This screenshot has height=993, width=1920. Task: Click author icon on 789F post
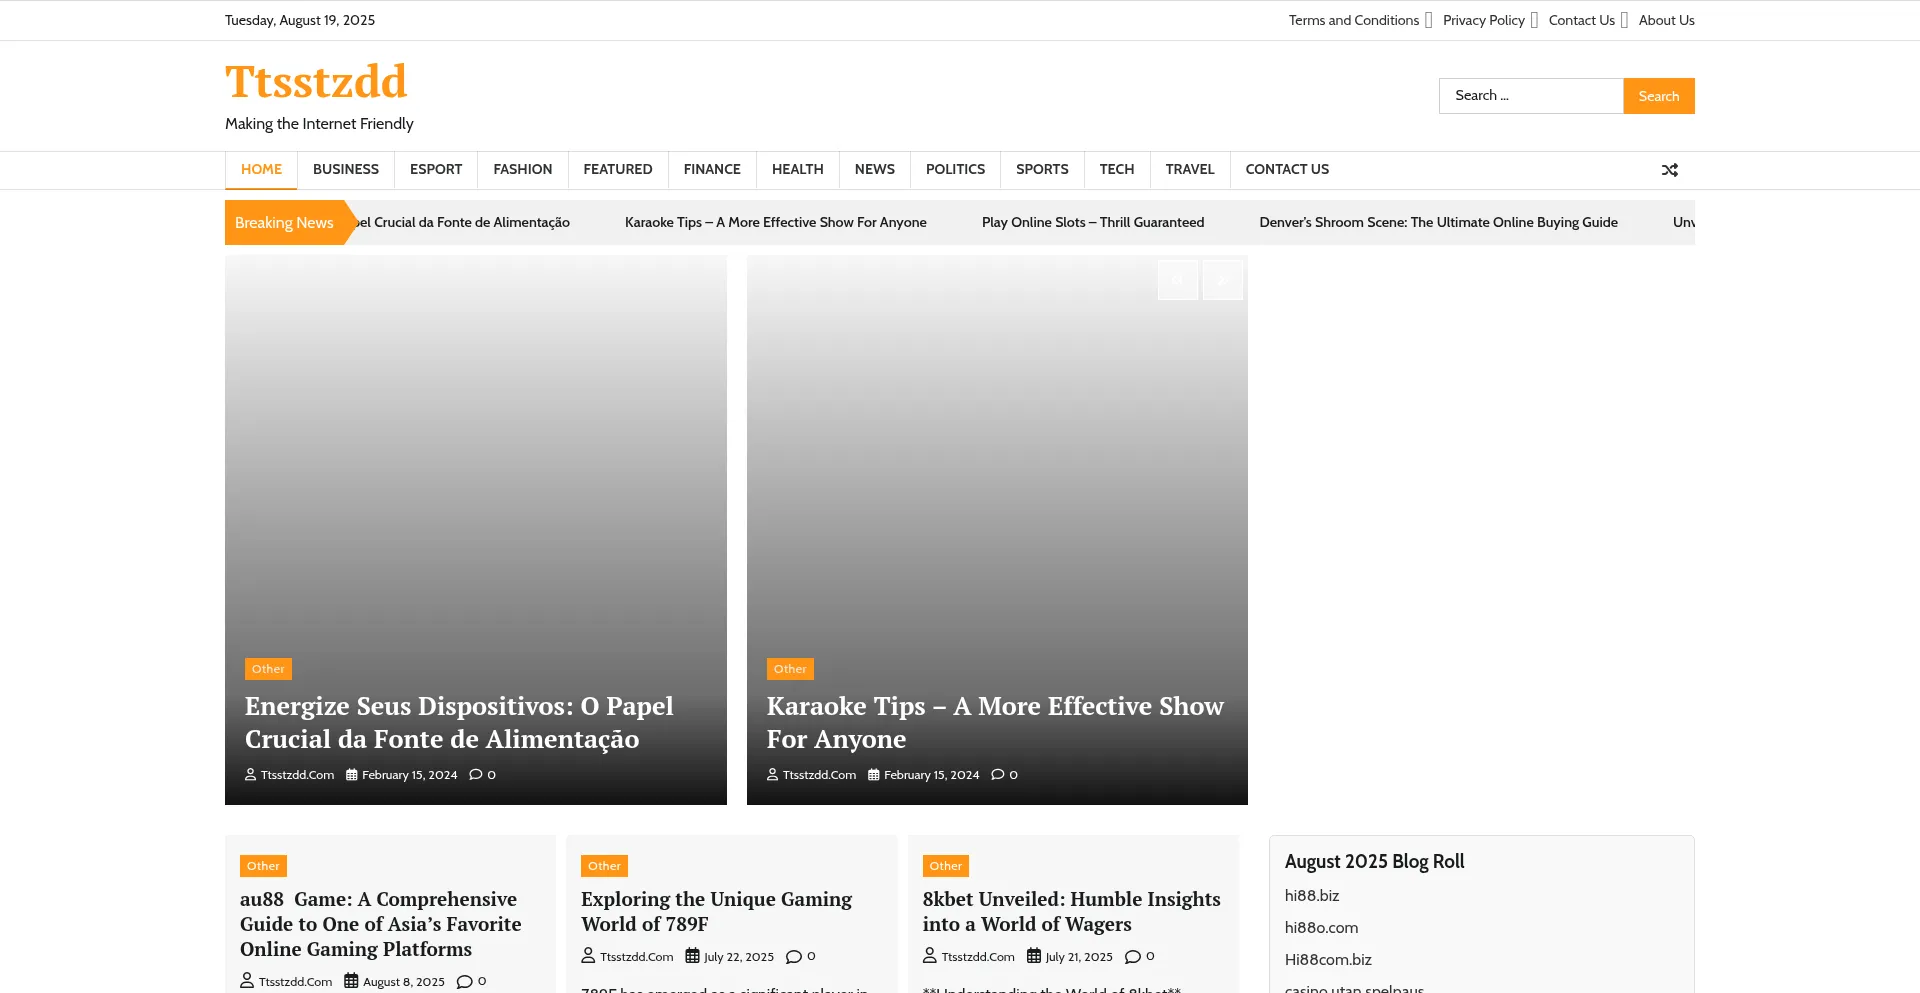point(588,956)
